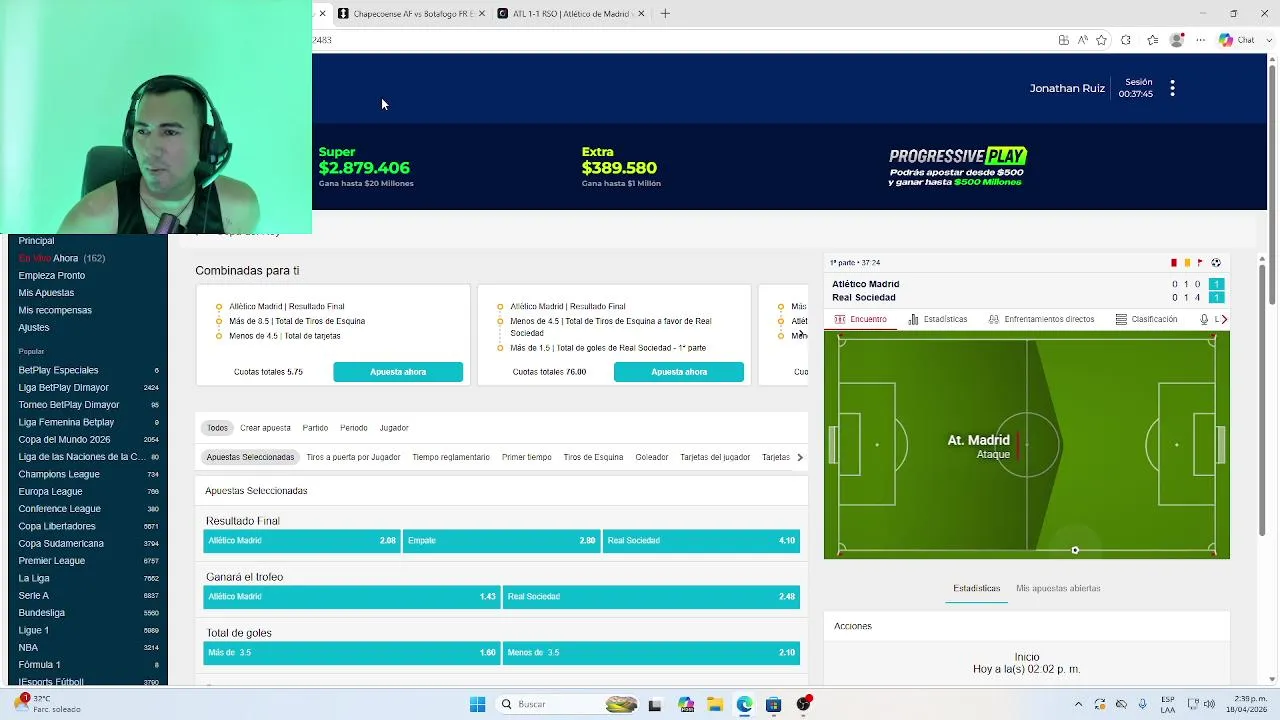Click the read aloud icon in address bar
1280x720 pixels.
point(1082,40)
